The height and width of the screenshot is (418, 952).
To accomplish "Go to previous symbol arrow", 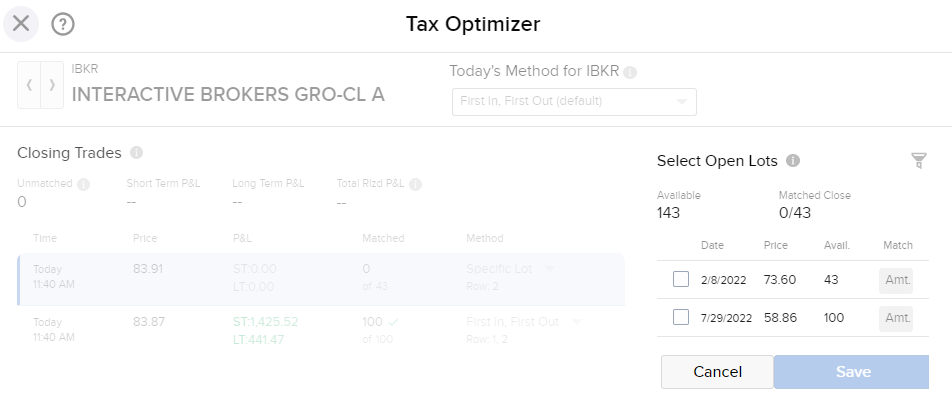I will tap(29, 85).
